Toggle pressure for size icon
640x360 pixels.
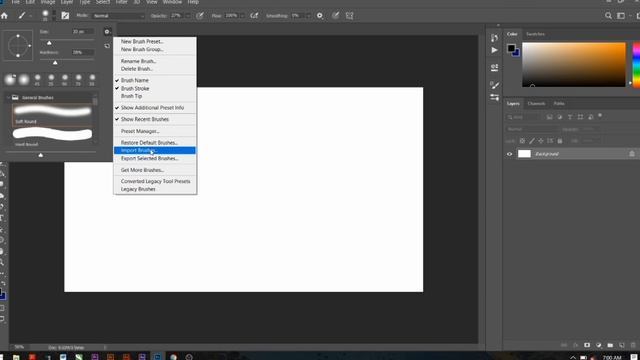click(335, 16)
